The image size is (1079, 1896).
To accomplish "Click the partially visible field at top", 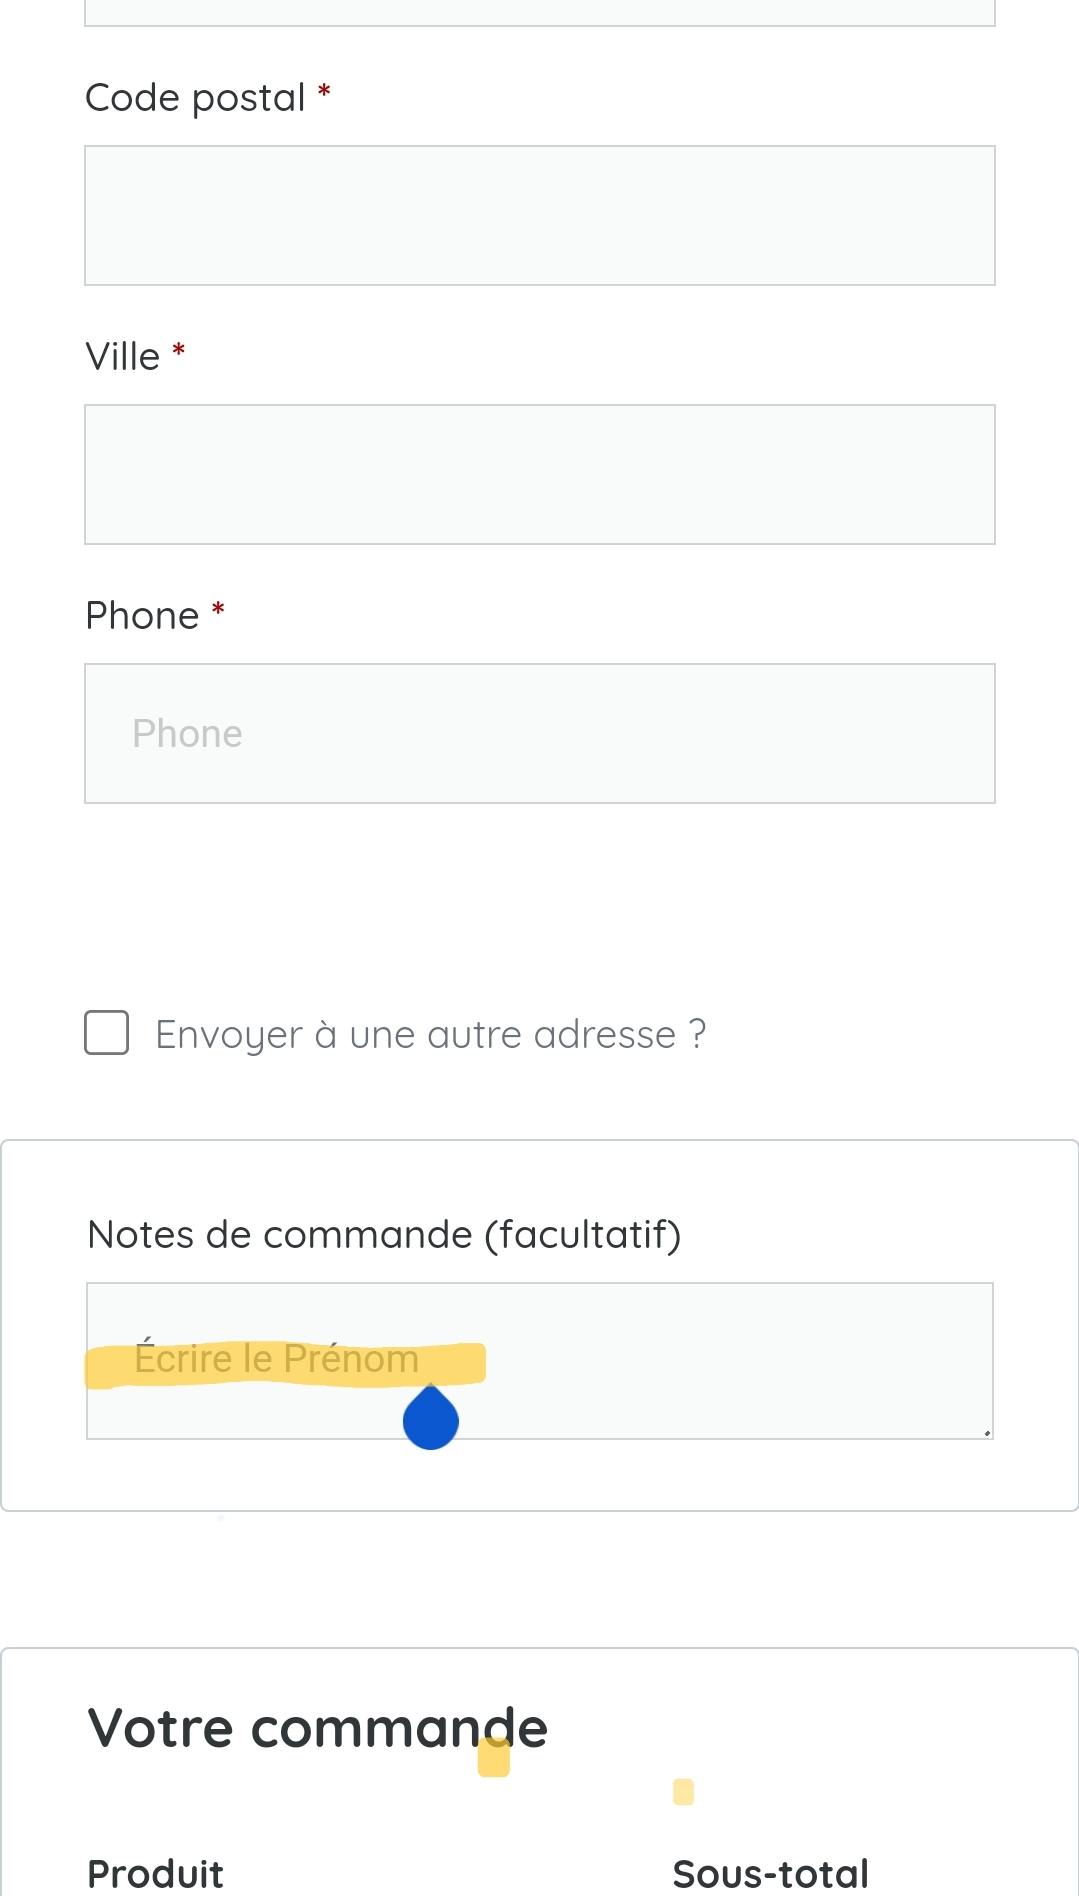I will pos(540,12).
